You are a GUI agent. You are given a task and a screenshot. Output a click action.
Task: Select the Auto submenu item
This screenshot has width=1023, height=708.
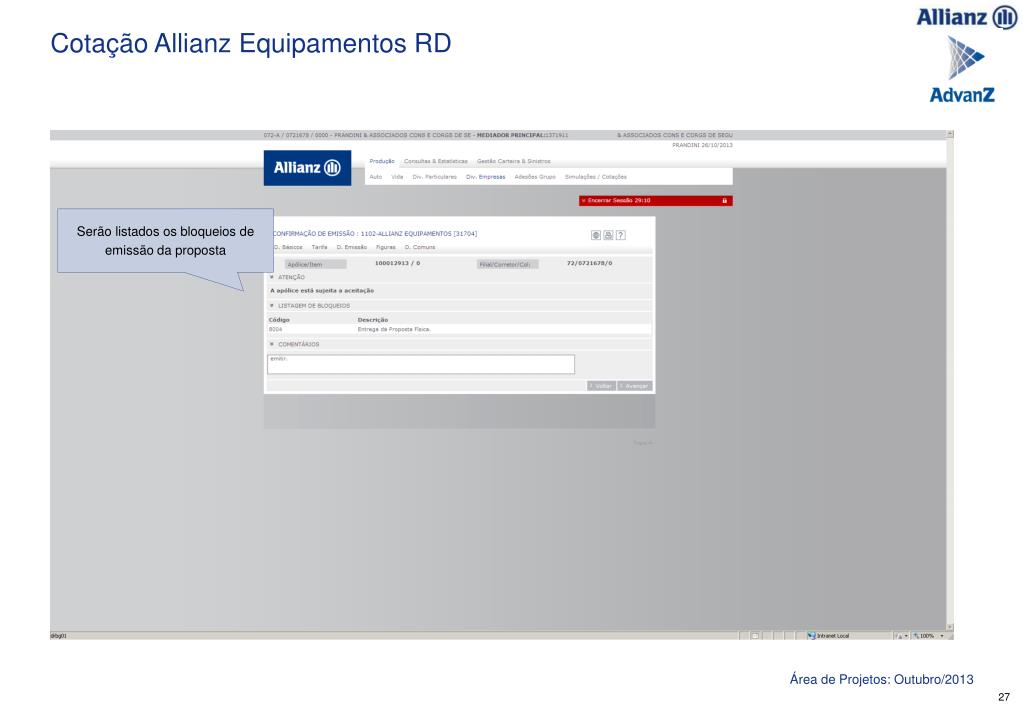point(376,177)
